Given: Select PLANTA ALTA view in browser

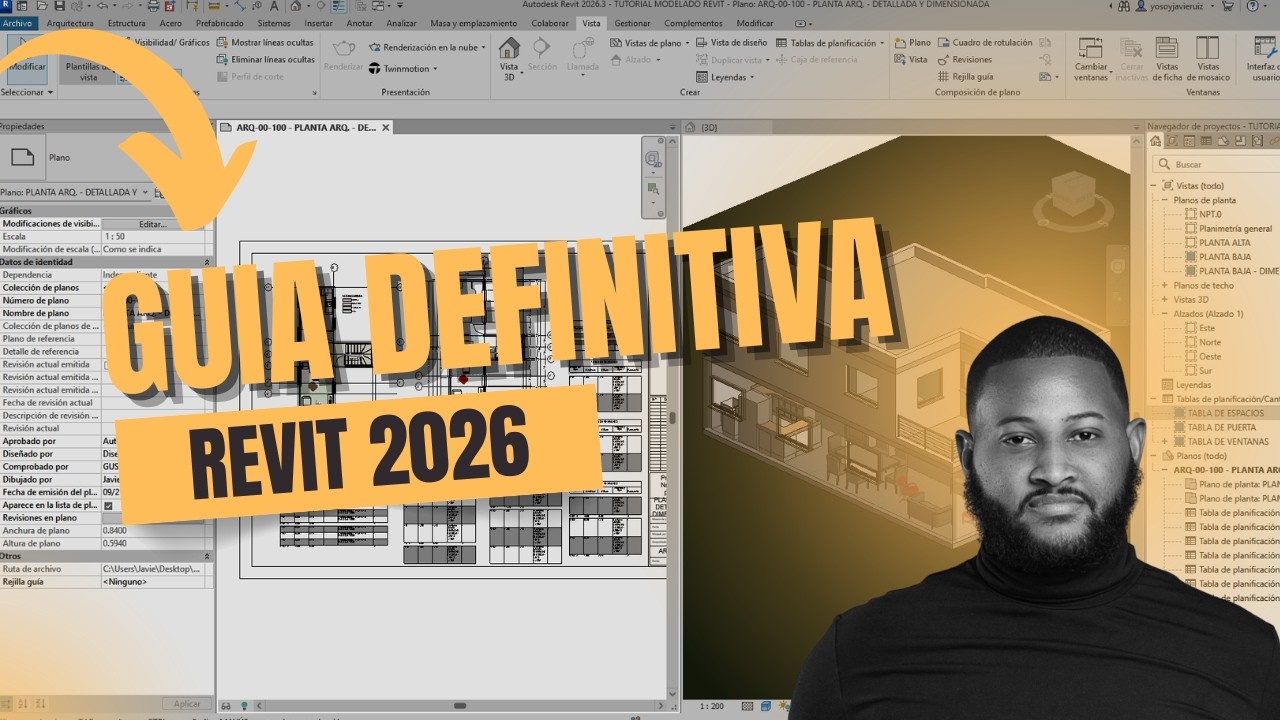Looking at the screenshot, I should tap(1225, 242).
